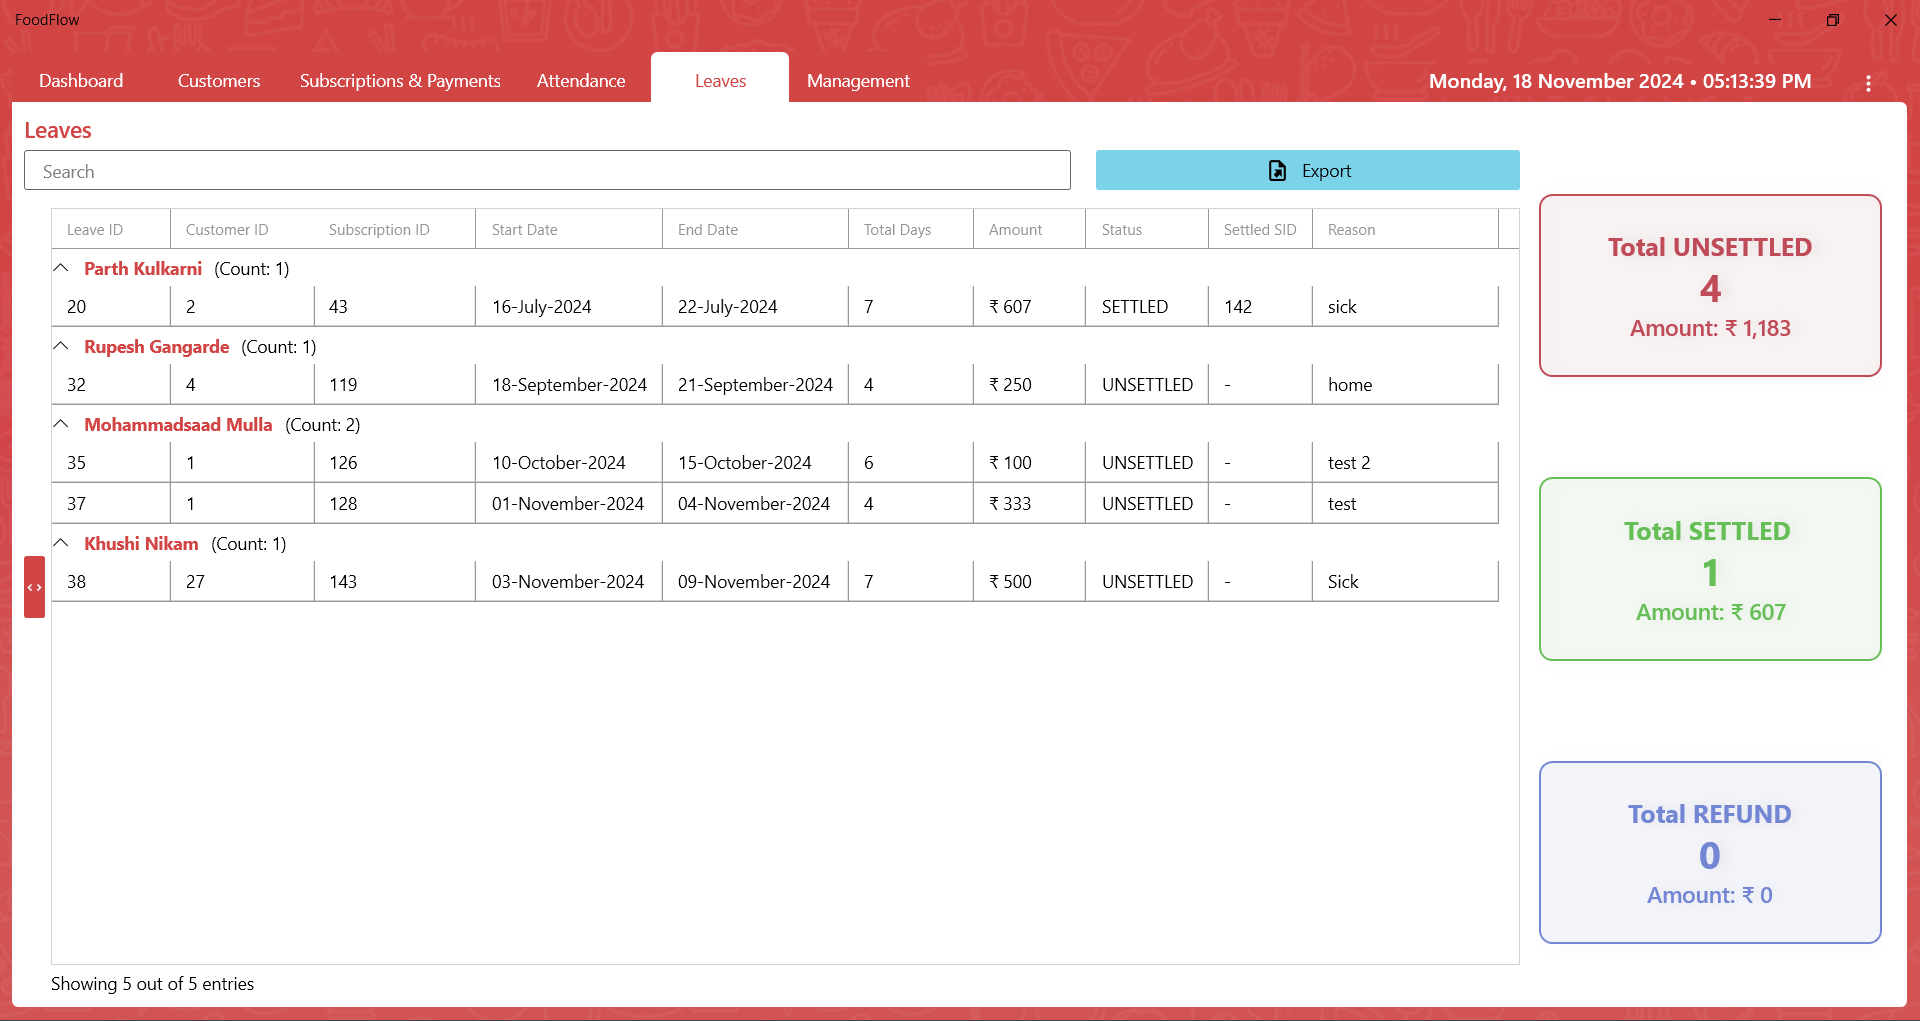1920x1021 pixels.
Task: Open the Attendance tab
Action: point(581,81)
